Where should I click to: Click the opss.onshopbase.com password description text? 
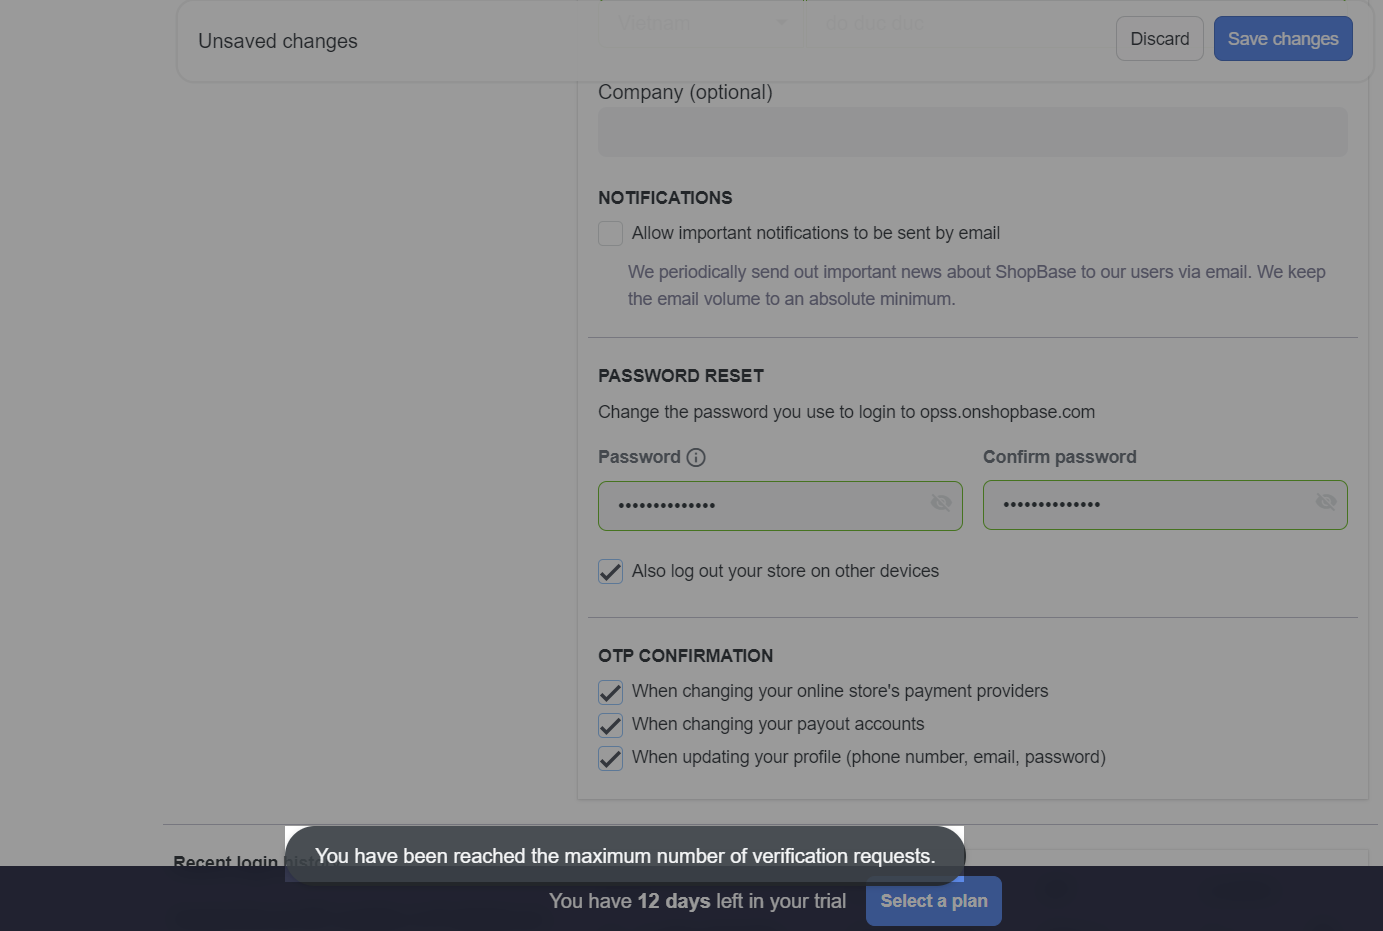[x=846, y=412]
